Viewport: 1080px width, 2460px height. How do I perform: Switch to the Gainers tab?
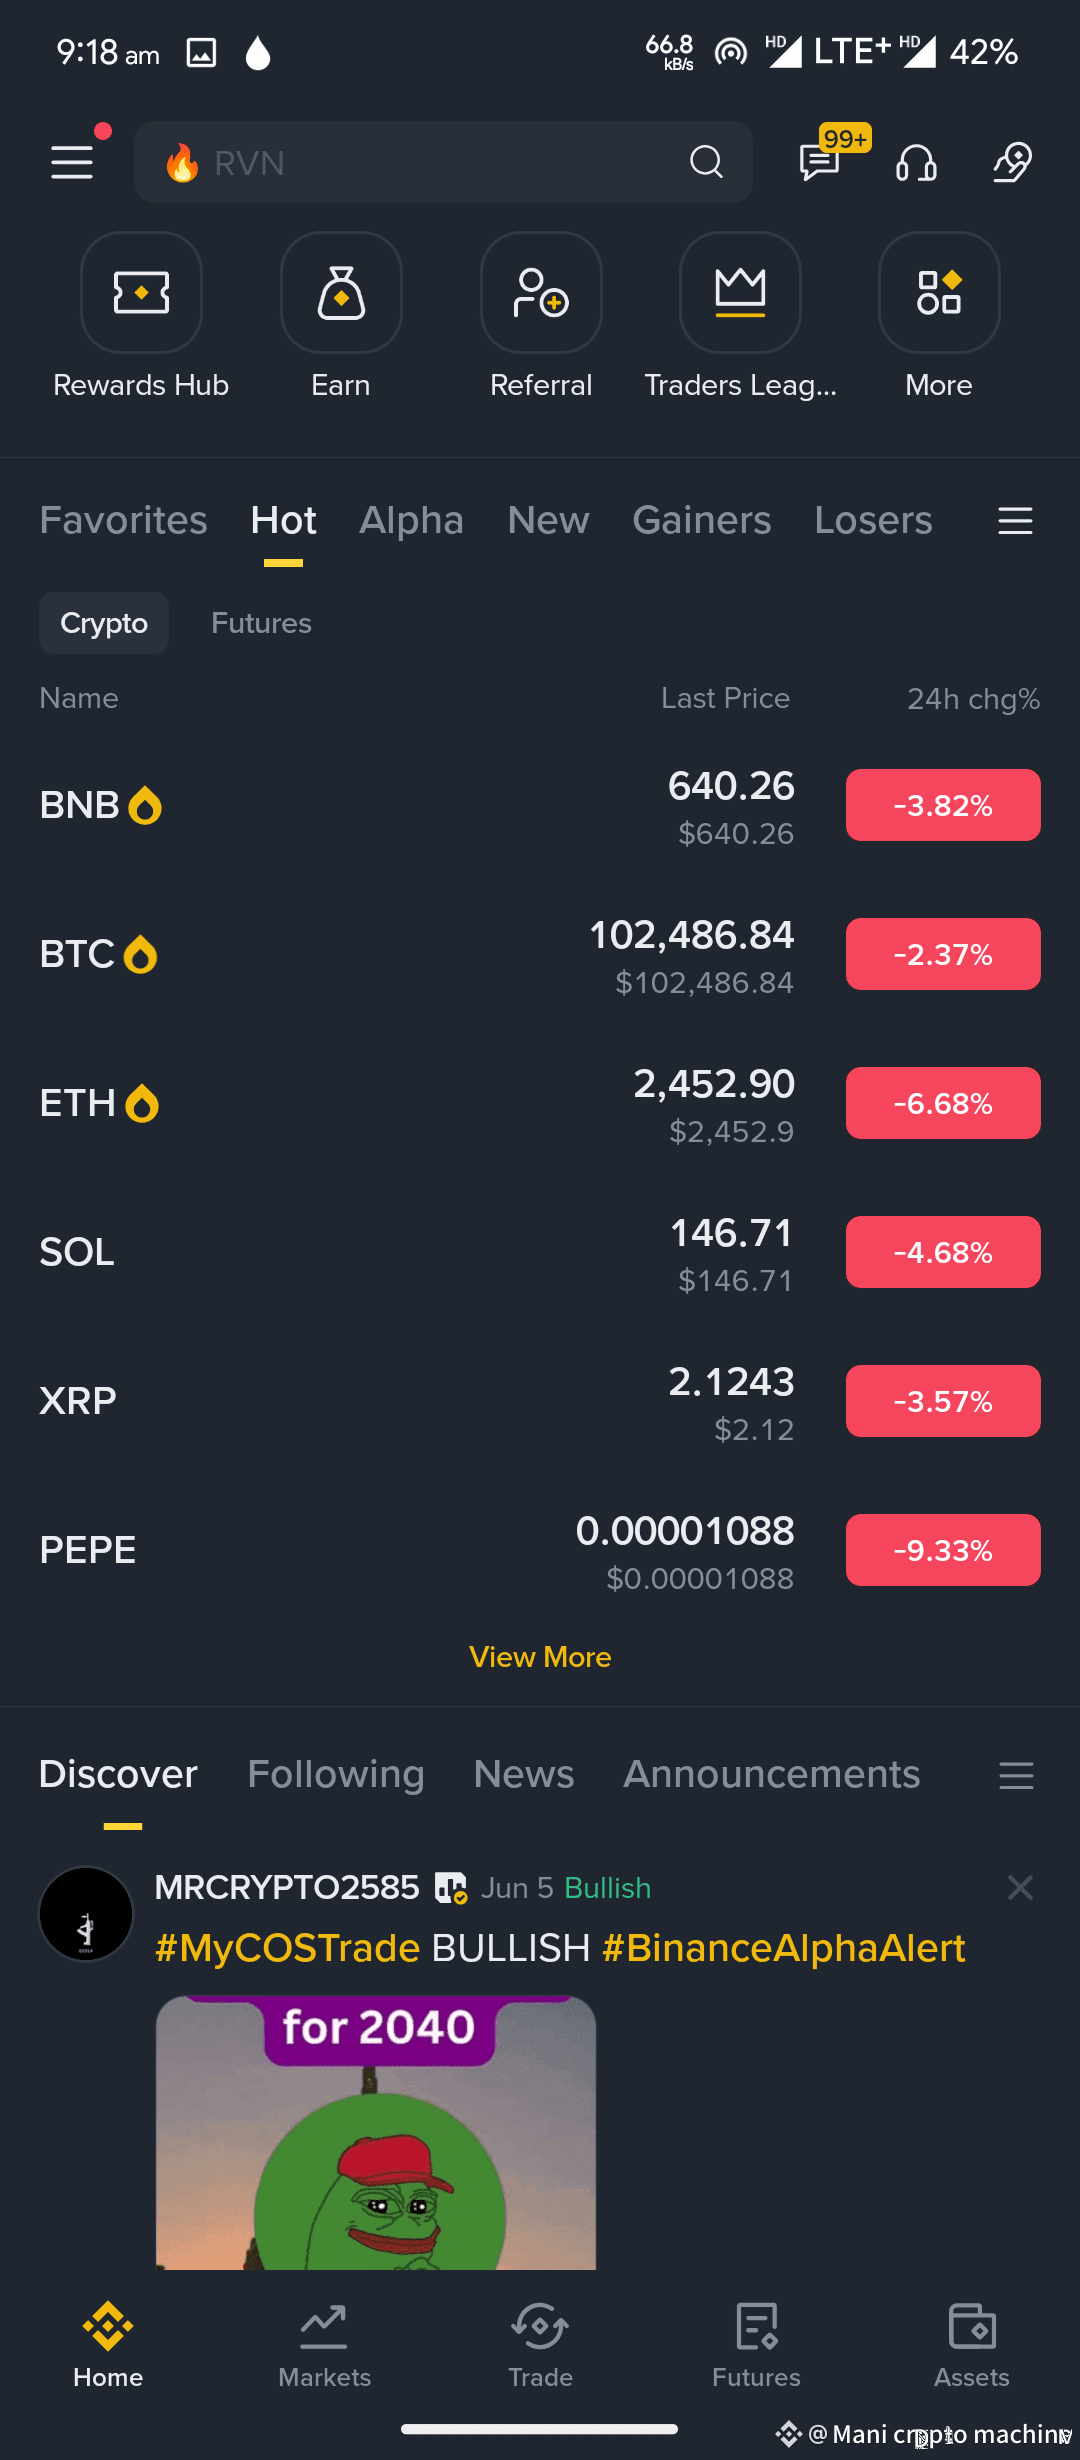coord(701,520)
